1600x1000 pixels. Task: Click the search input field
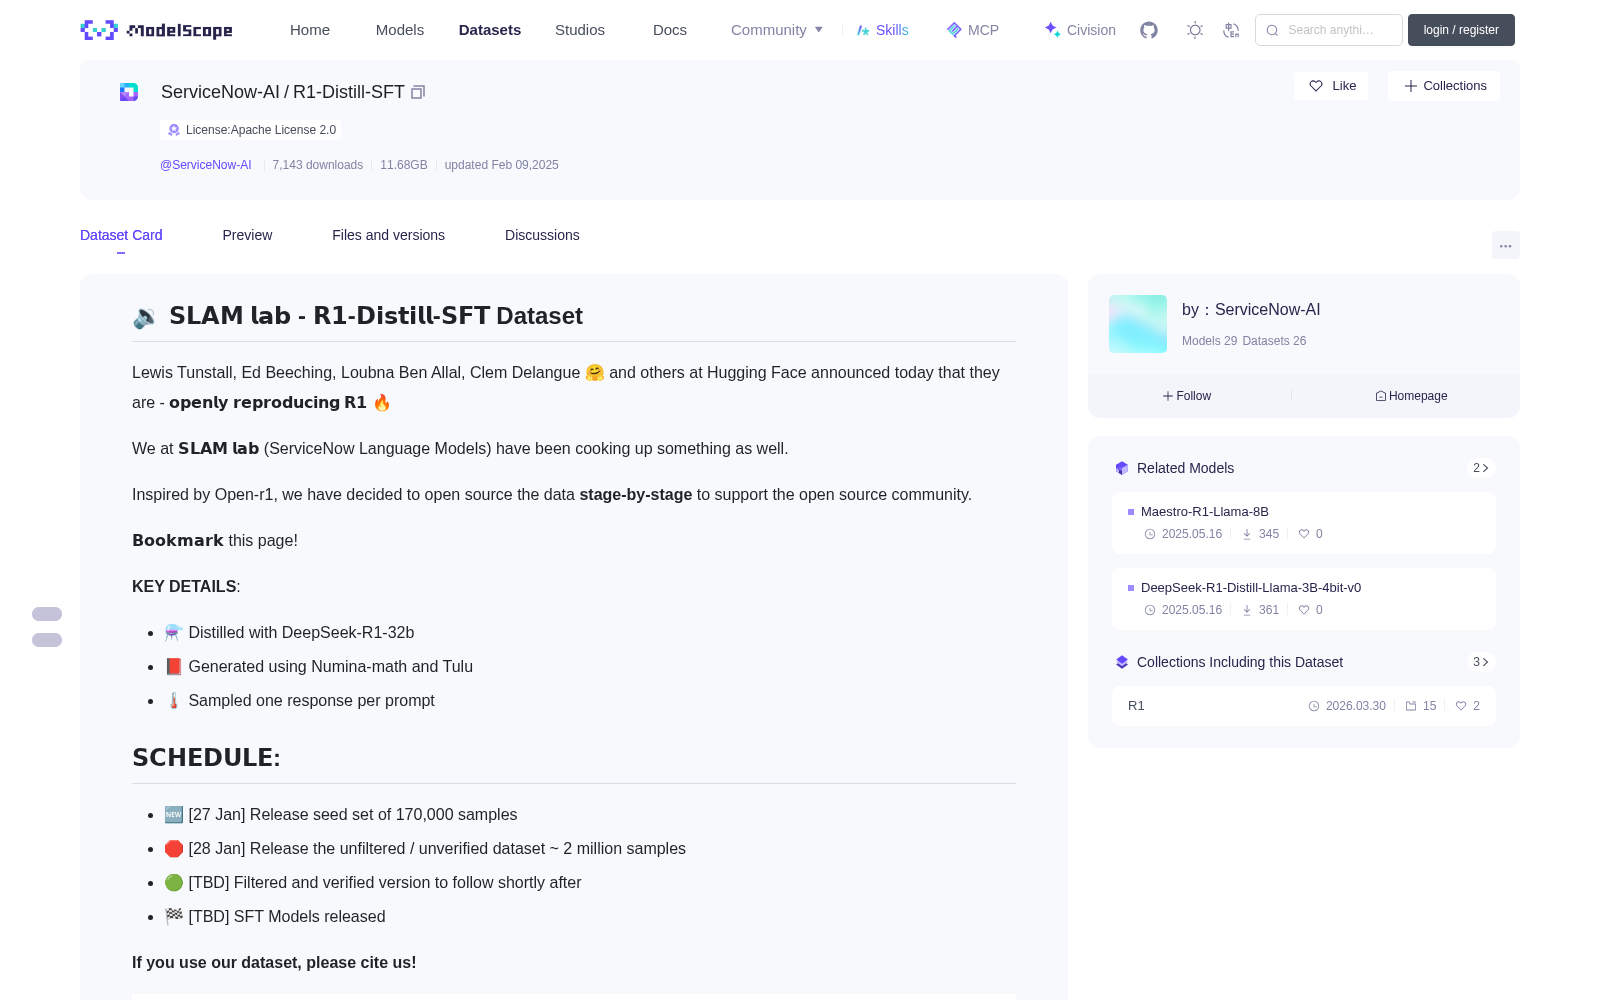coord(1329,30)
